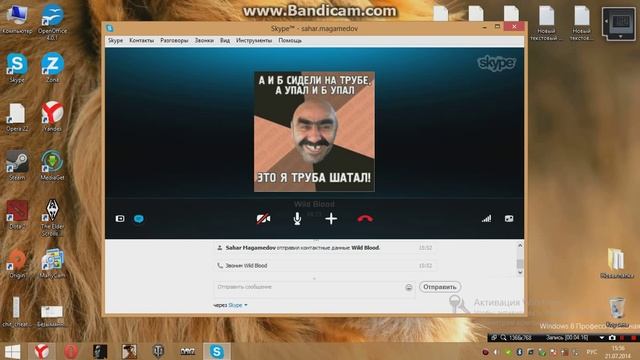The height and width of the screenshot is (360, 640).
Task: Open the desktop gadget panel at top right
Action: 619,23
